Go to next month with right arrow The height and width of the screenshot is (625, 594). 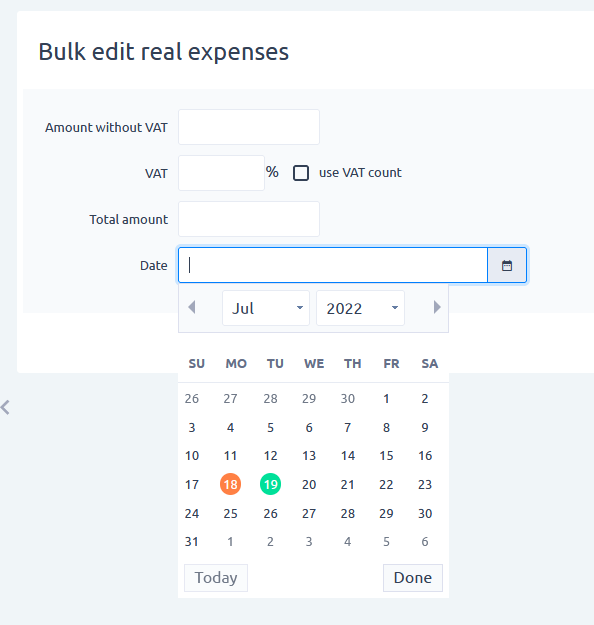[x=437, y=307]
